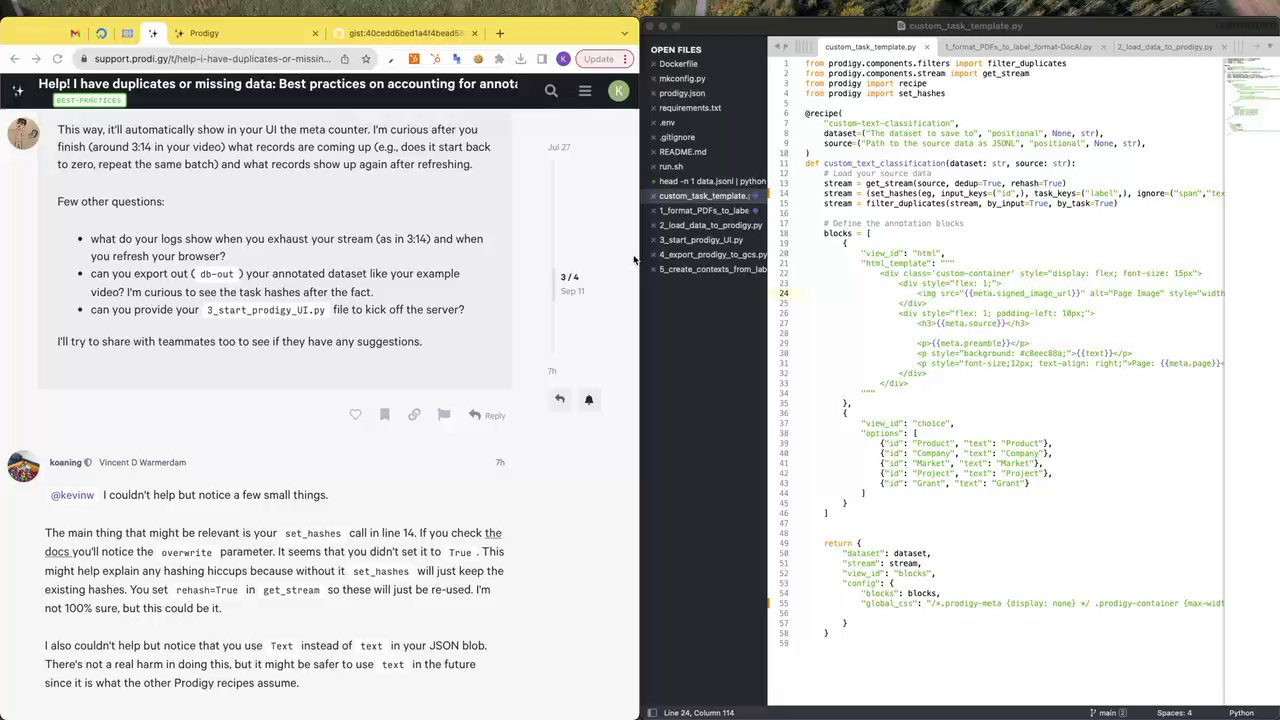1280x720 pixels.
Task: Open "the docs" hyperlink in koaning's post
Action: pos(273,542)
